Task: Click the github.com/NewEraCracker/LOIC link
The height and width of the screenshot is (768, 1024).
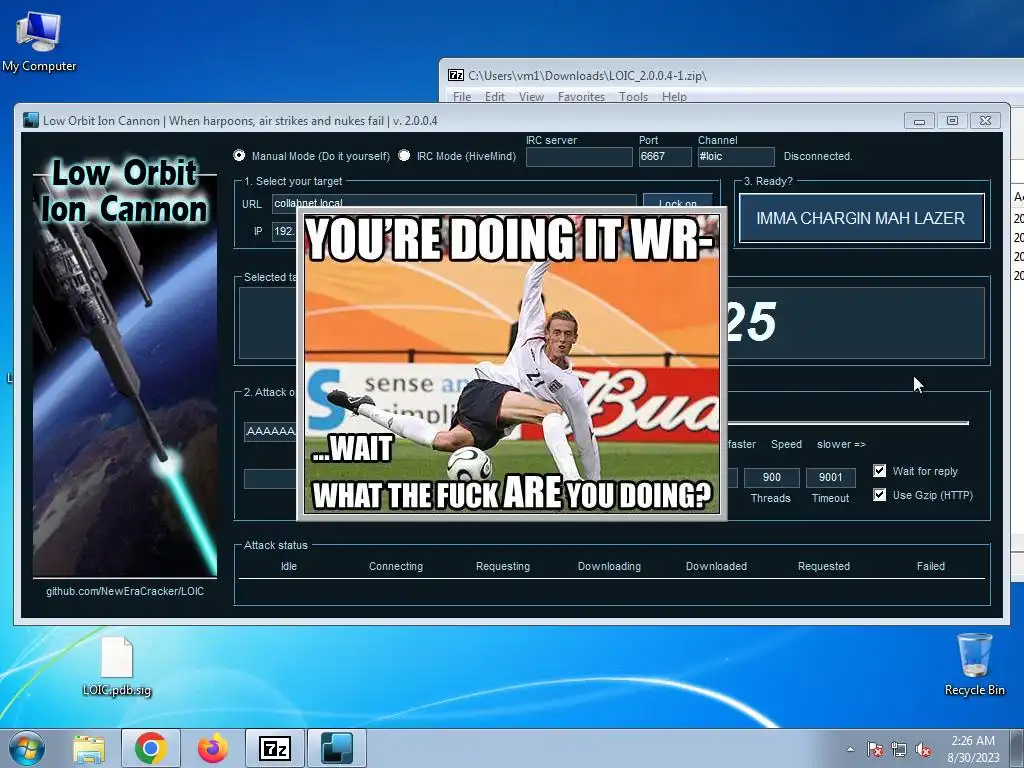Action: pyautogui.click(x=125, y=591)
